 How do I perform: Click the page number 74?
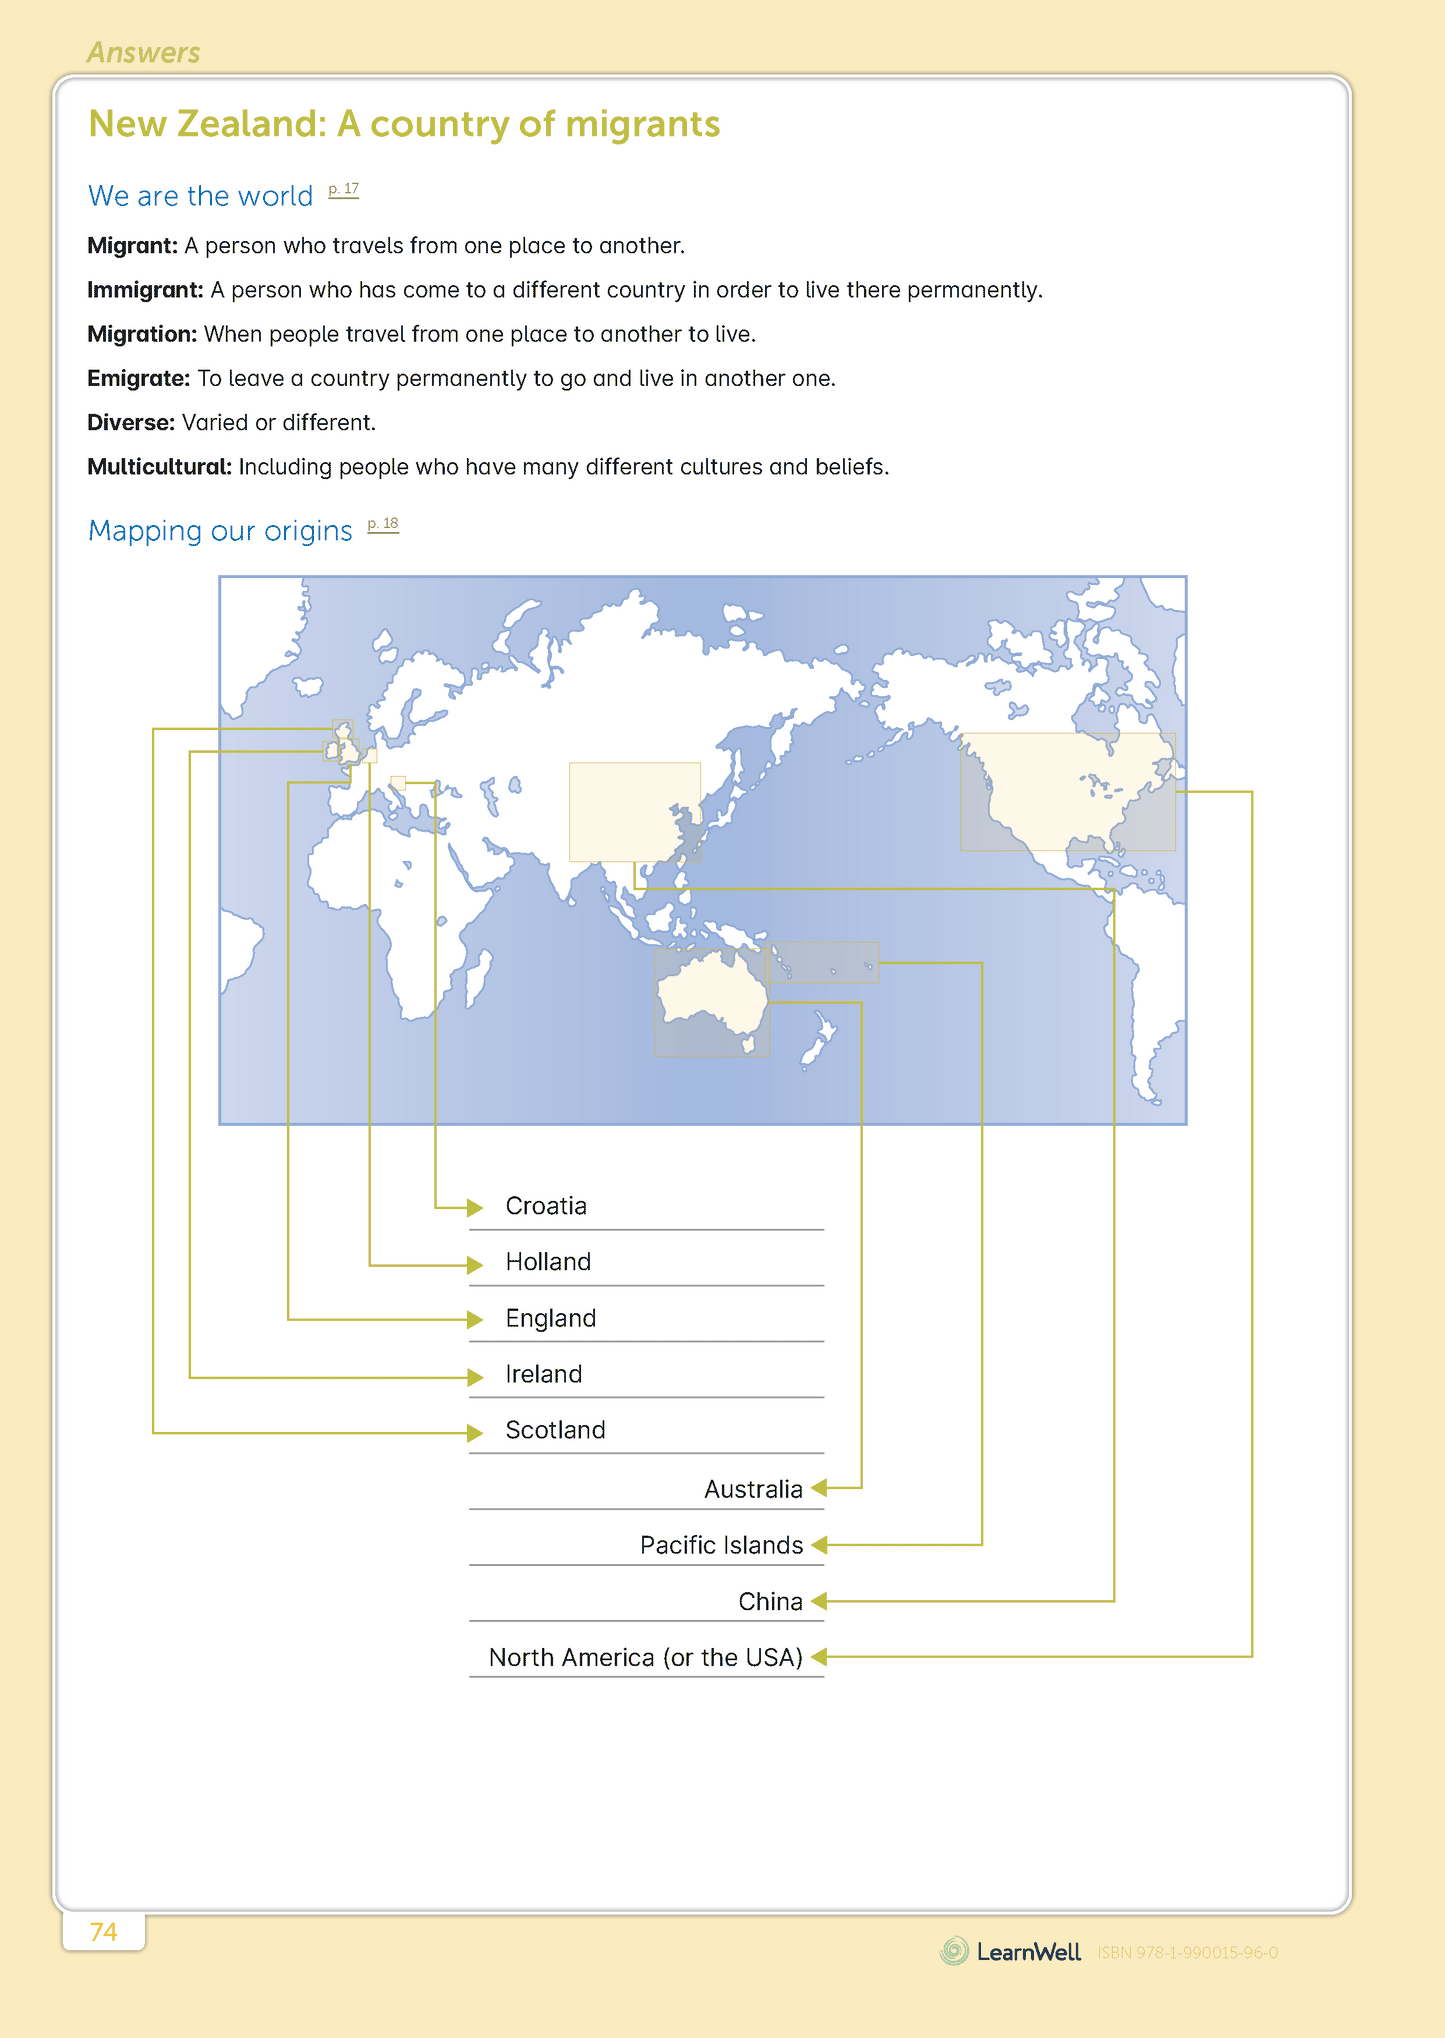pos(104,1931)
